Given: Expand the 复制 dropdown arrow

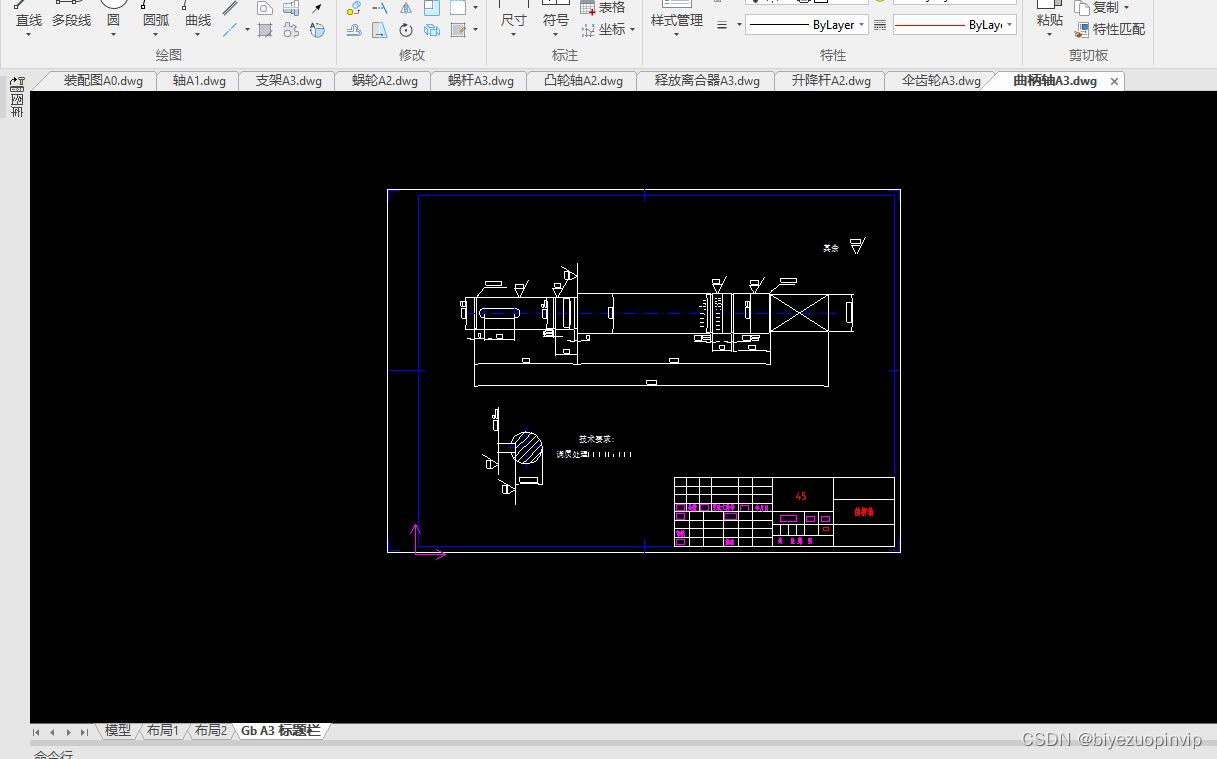Looking at the screenshot, I should click(1126, 8).
